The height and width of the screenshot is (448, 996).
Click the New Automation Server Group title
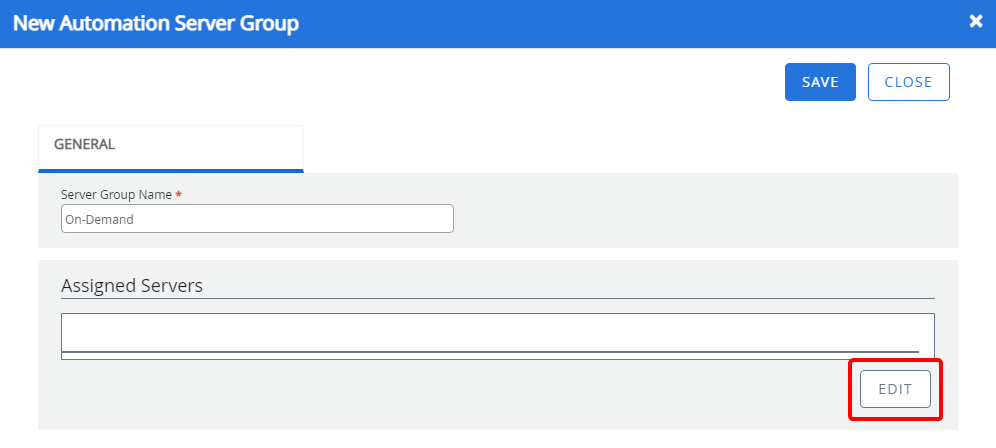coord(156,23)
